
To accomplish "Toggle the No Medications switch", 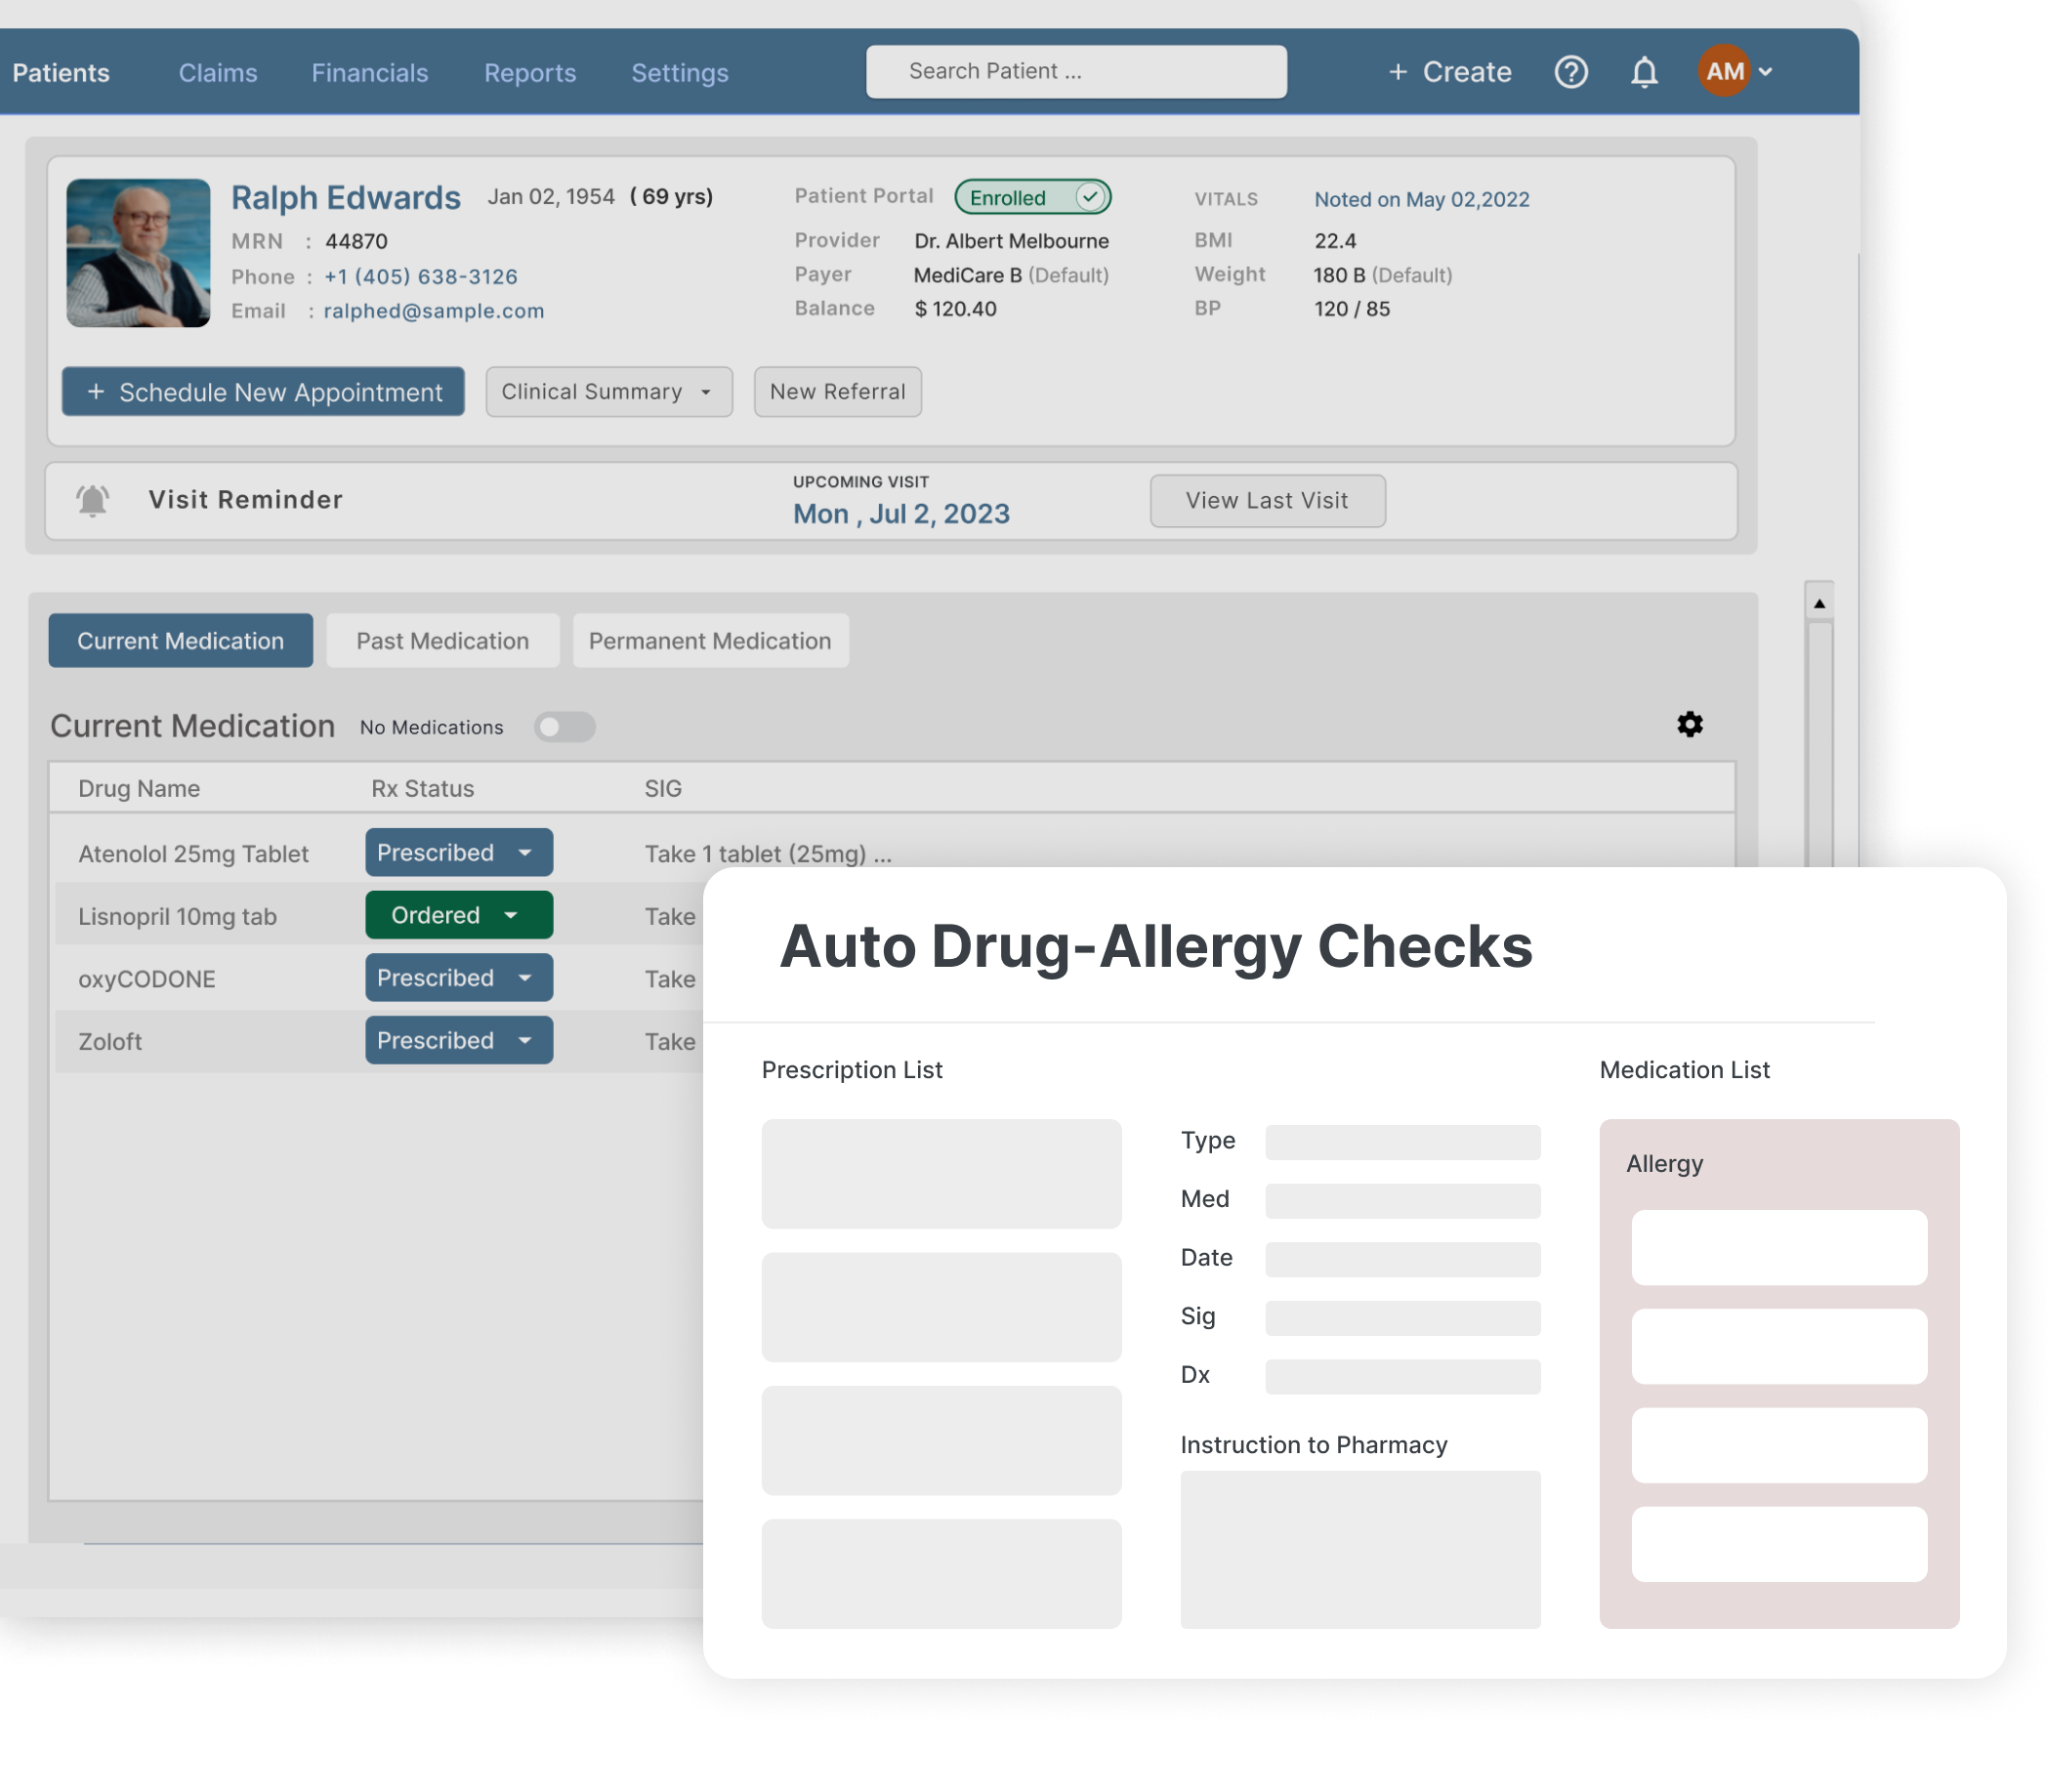I will (564, 727).
